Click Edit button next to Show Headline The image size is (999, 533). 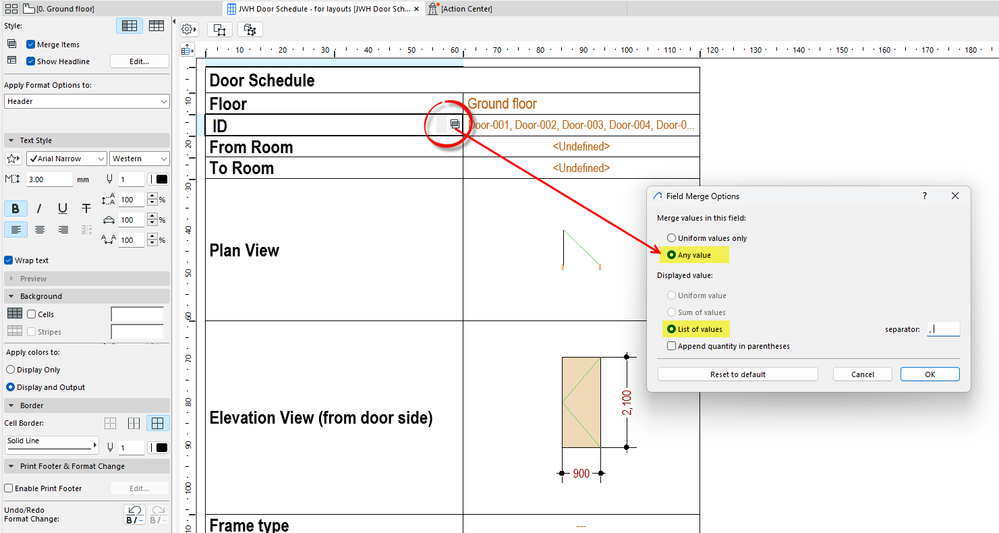coord(140,61)
